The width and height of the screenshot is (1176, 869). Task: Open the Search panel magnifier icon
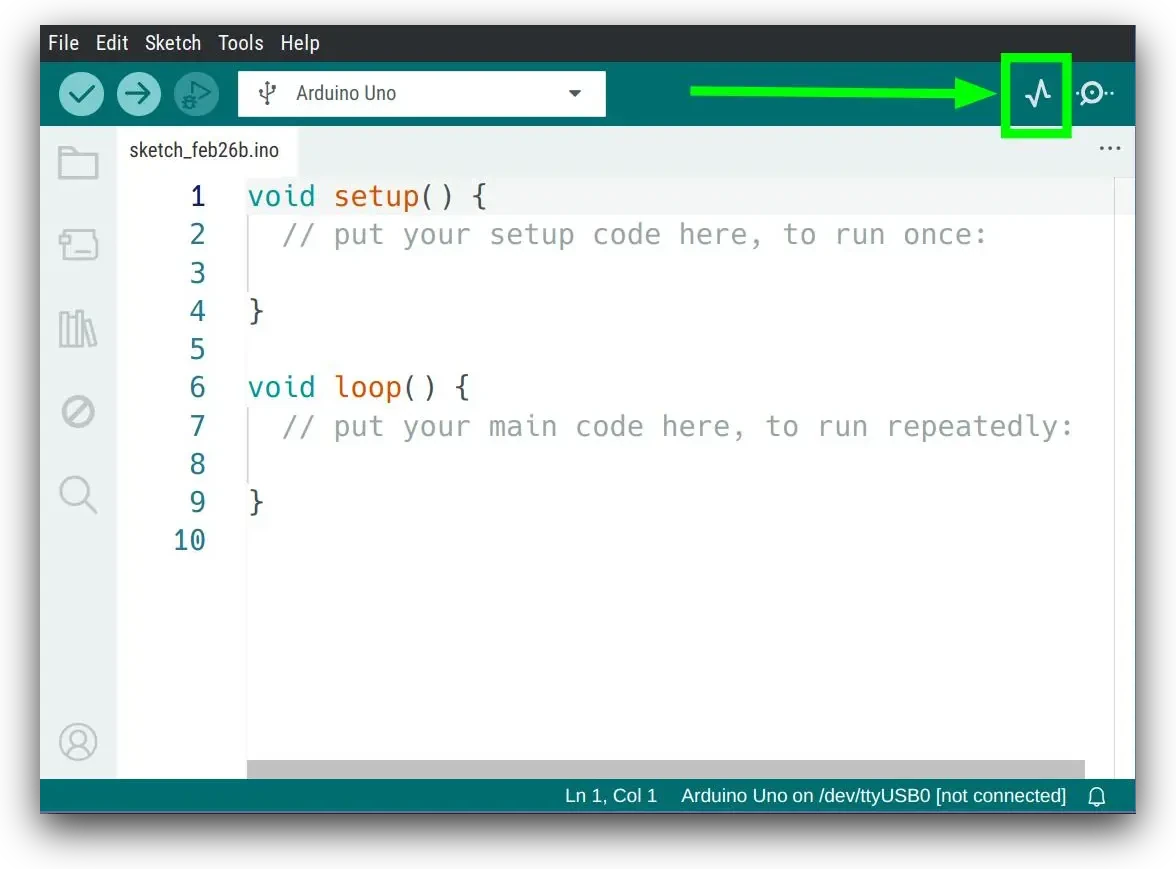78,494
